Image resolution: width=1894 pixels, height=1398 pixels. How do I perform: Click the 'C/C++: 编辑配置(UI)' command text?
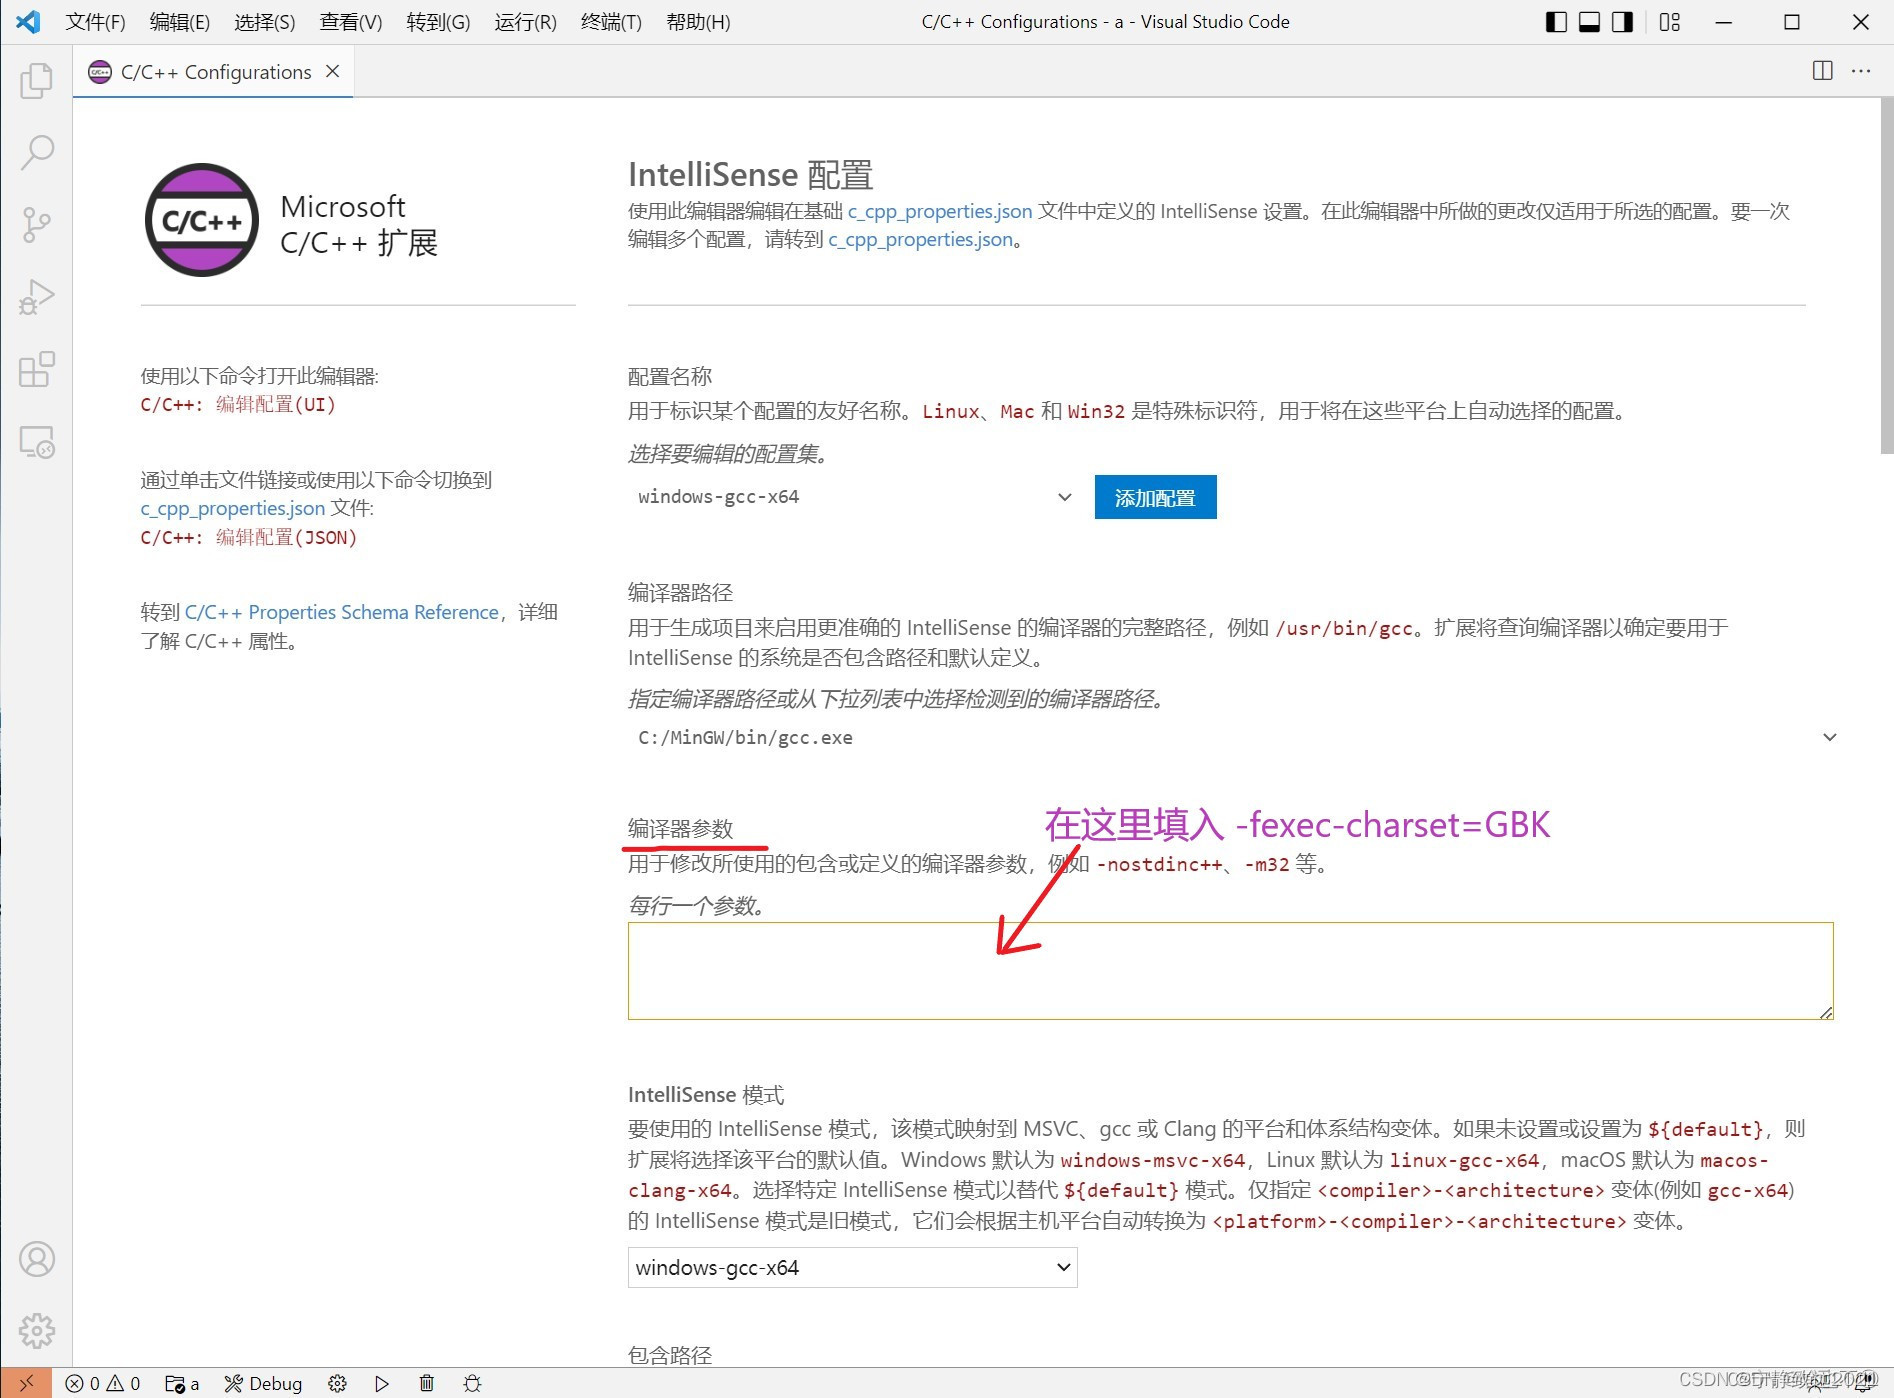(x=238, y=404)
